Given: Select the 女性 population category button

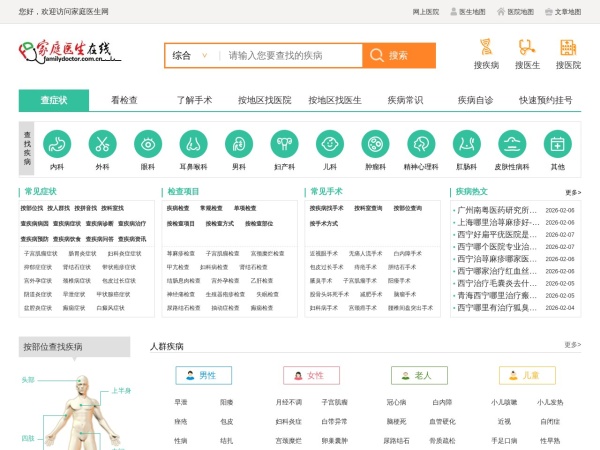Looking at the screenshot, I should pyautogui.click(x=310, y=375).
